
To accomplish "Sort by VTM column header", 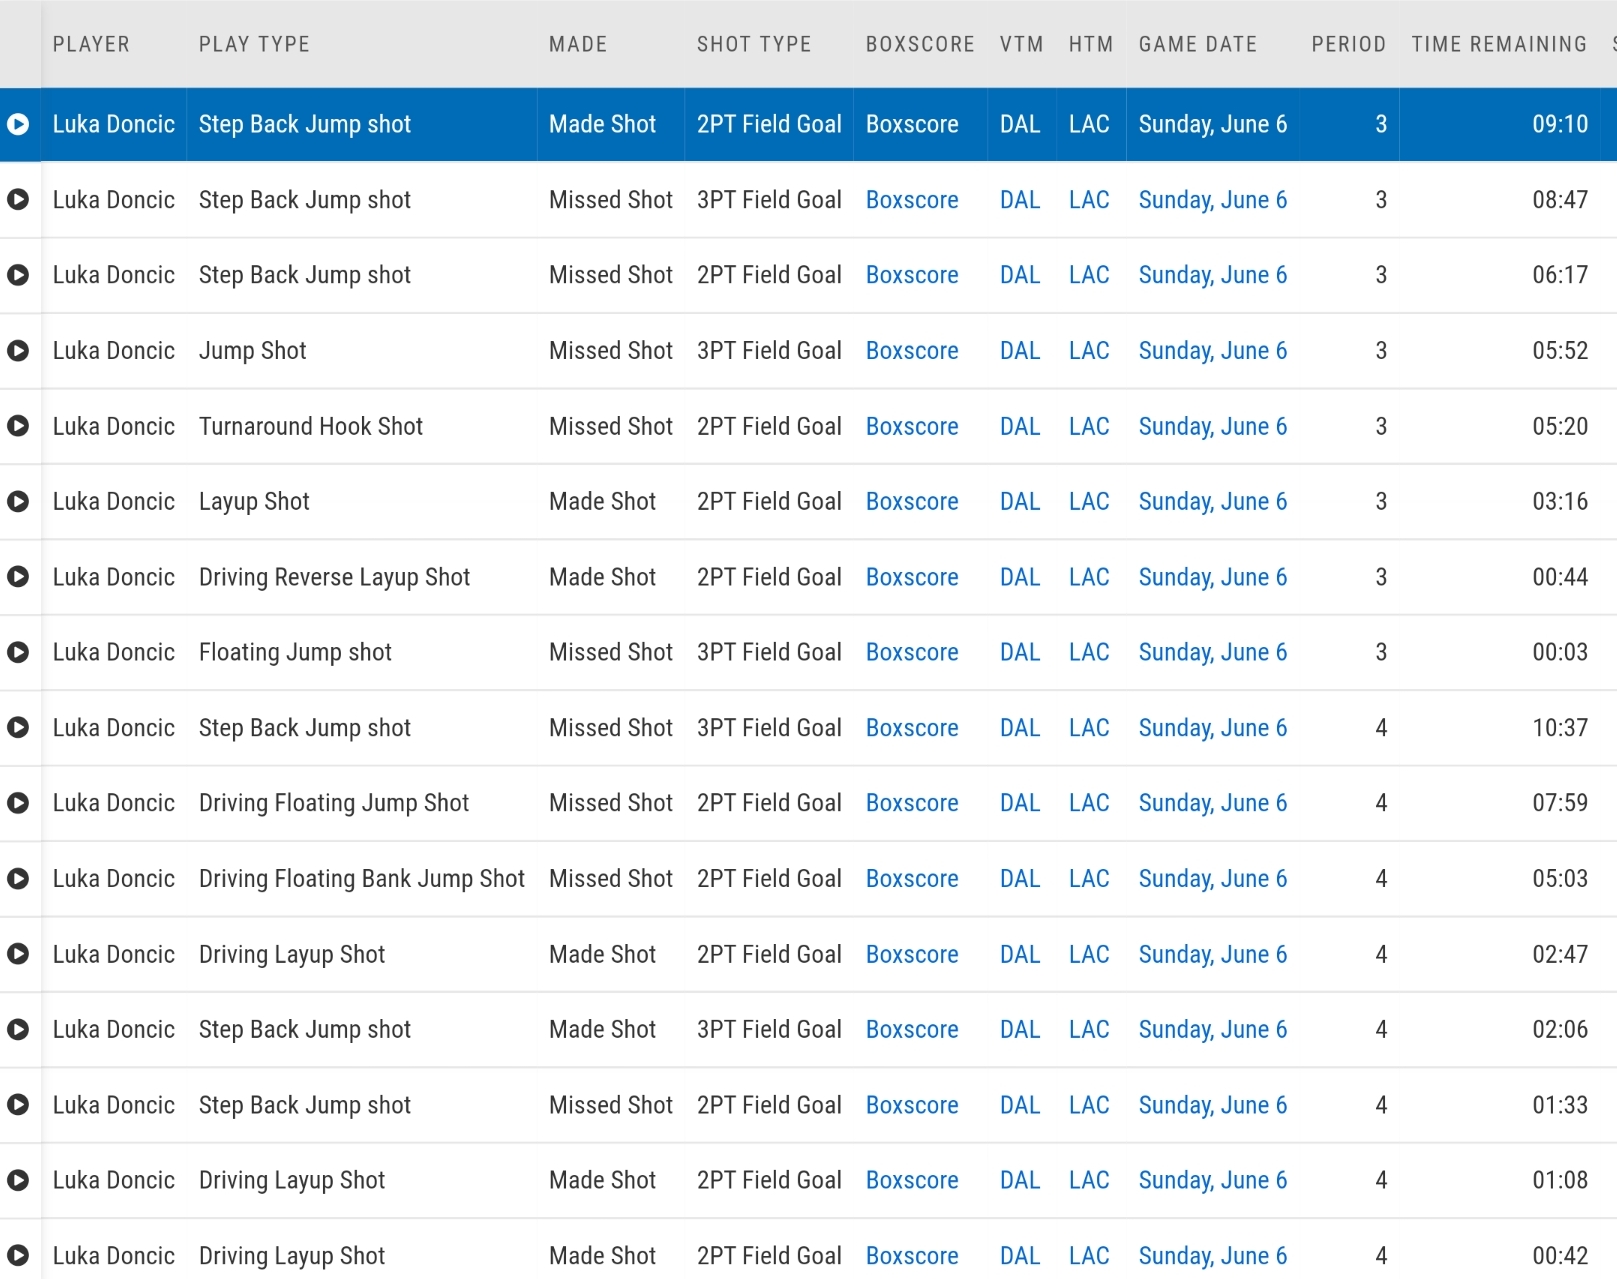I will (1022, 44).
